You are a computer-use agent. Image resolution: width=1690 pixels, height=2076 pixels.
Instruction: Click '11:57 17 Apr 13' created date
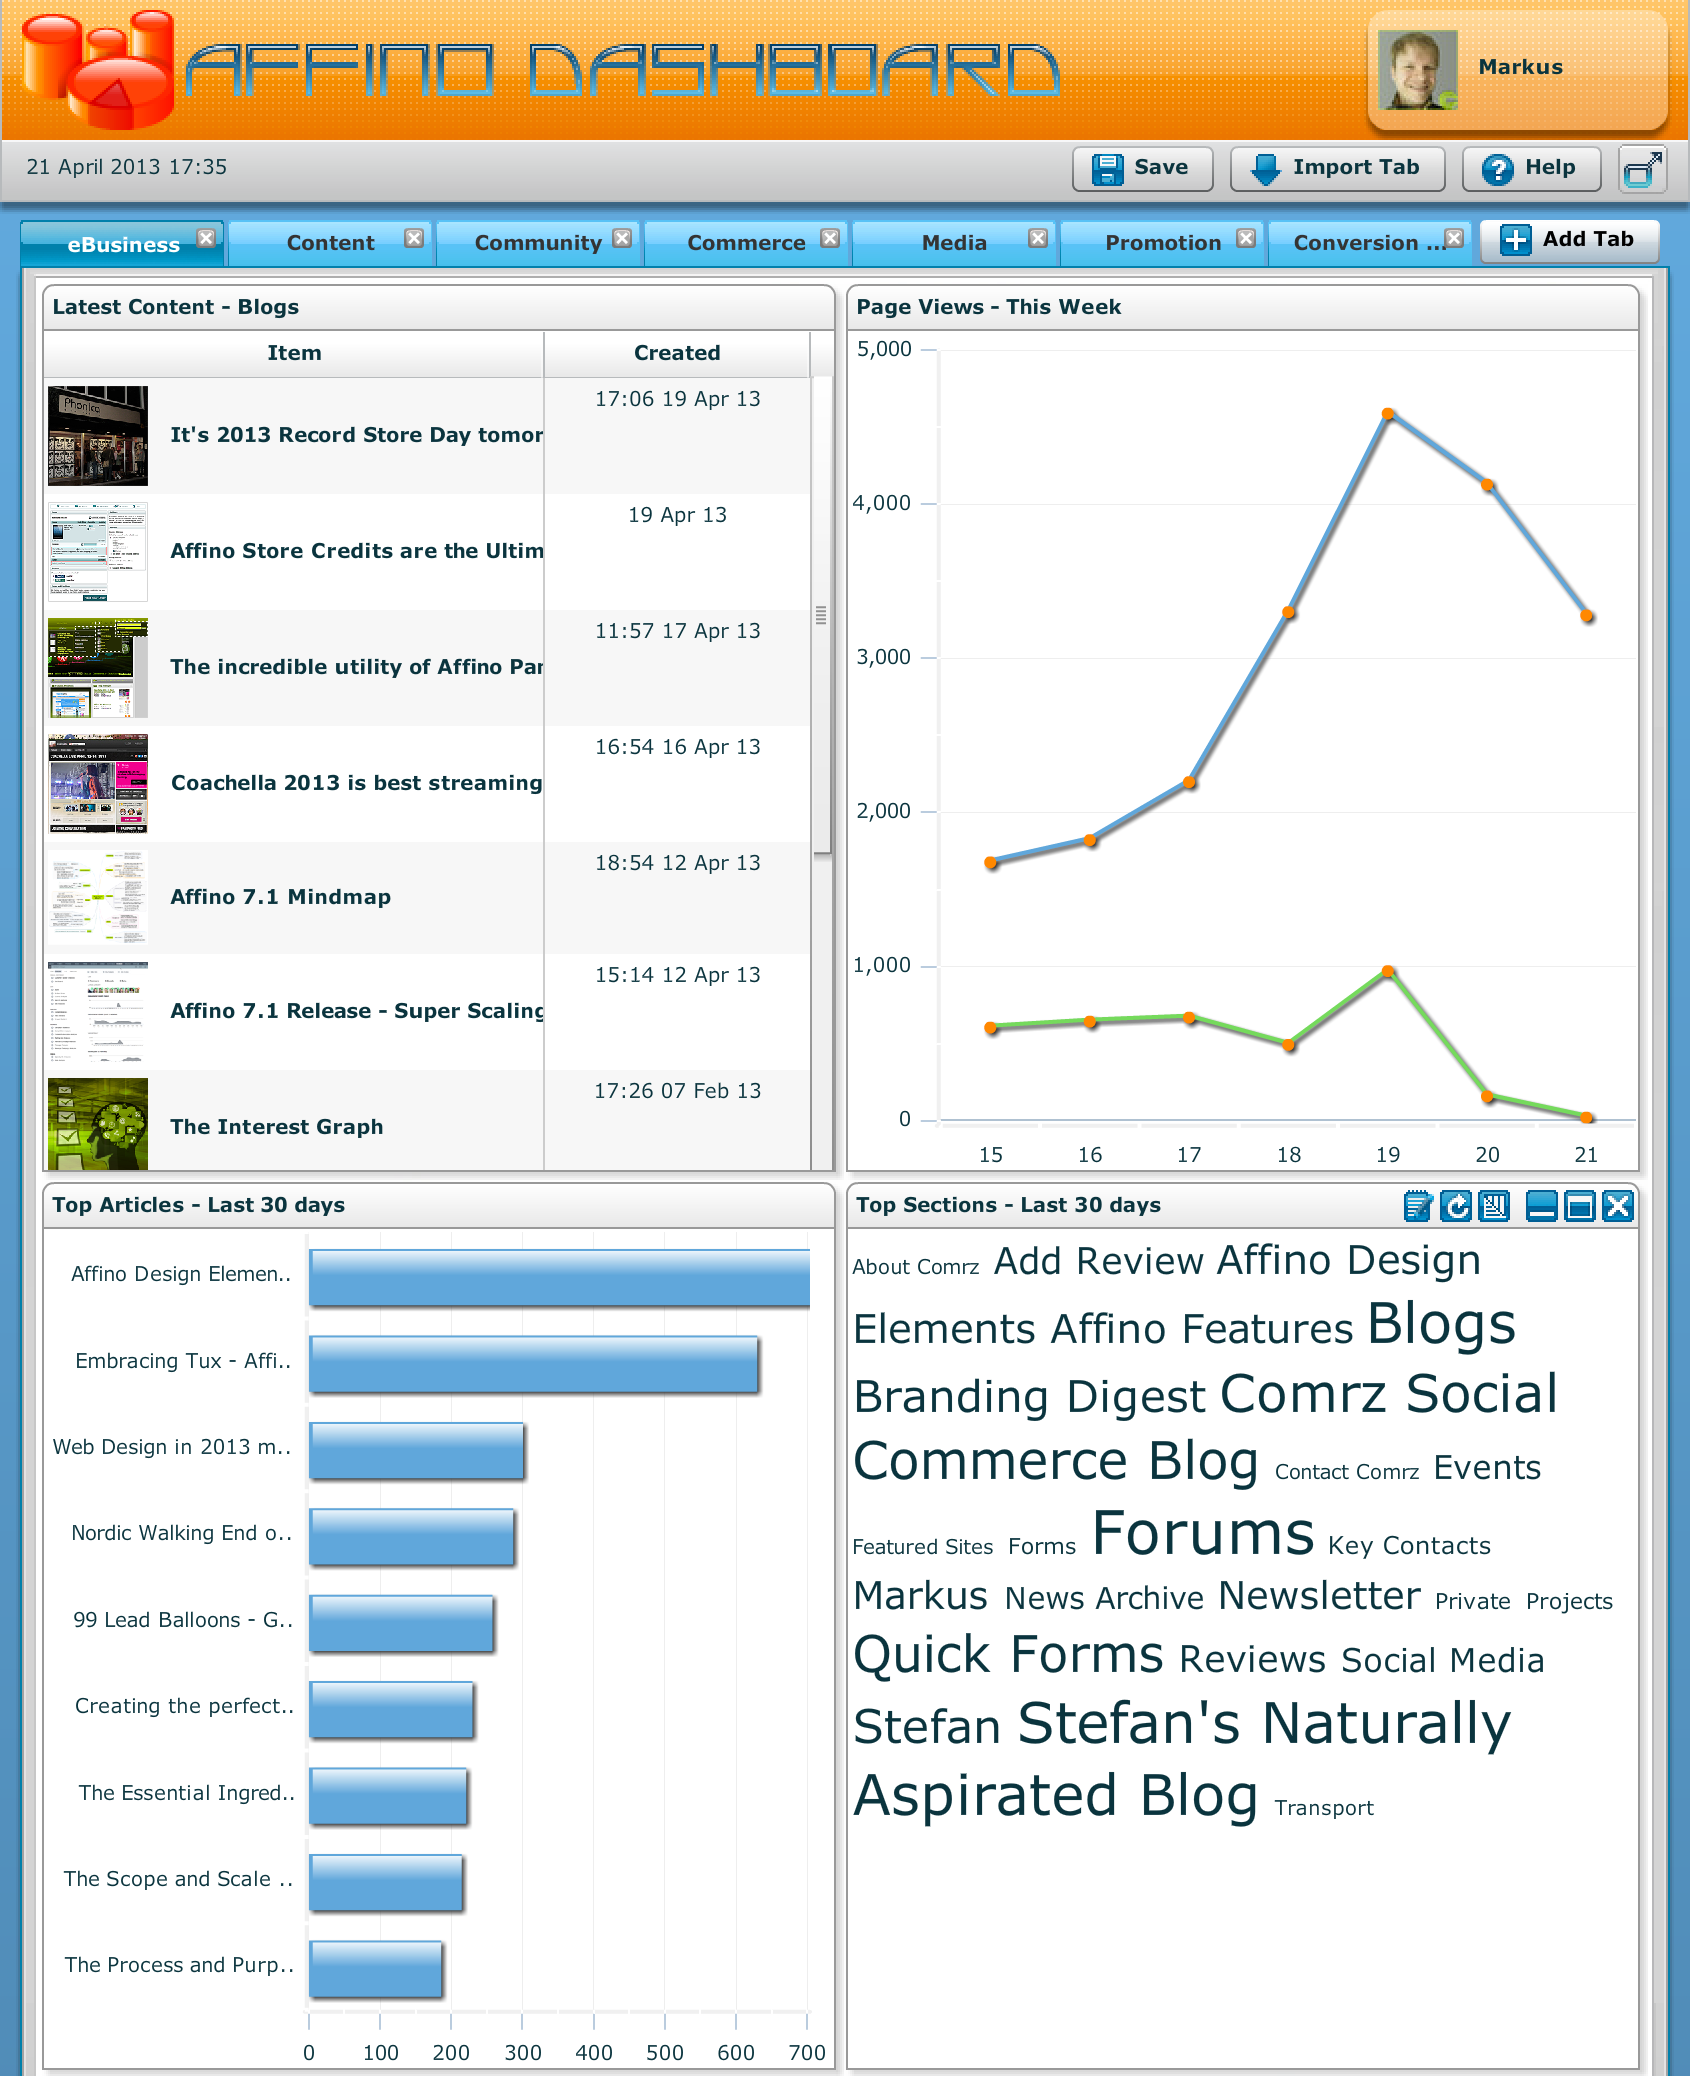[x=677, y=631]
